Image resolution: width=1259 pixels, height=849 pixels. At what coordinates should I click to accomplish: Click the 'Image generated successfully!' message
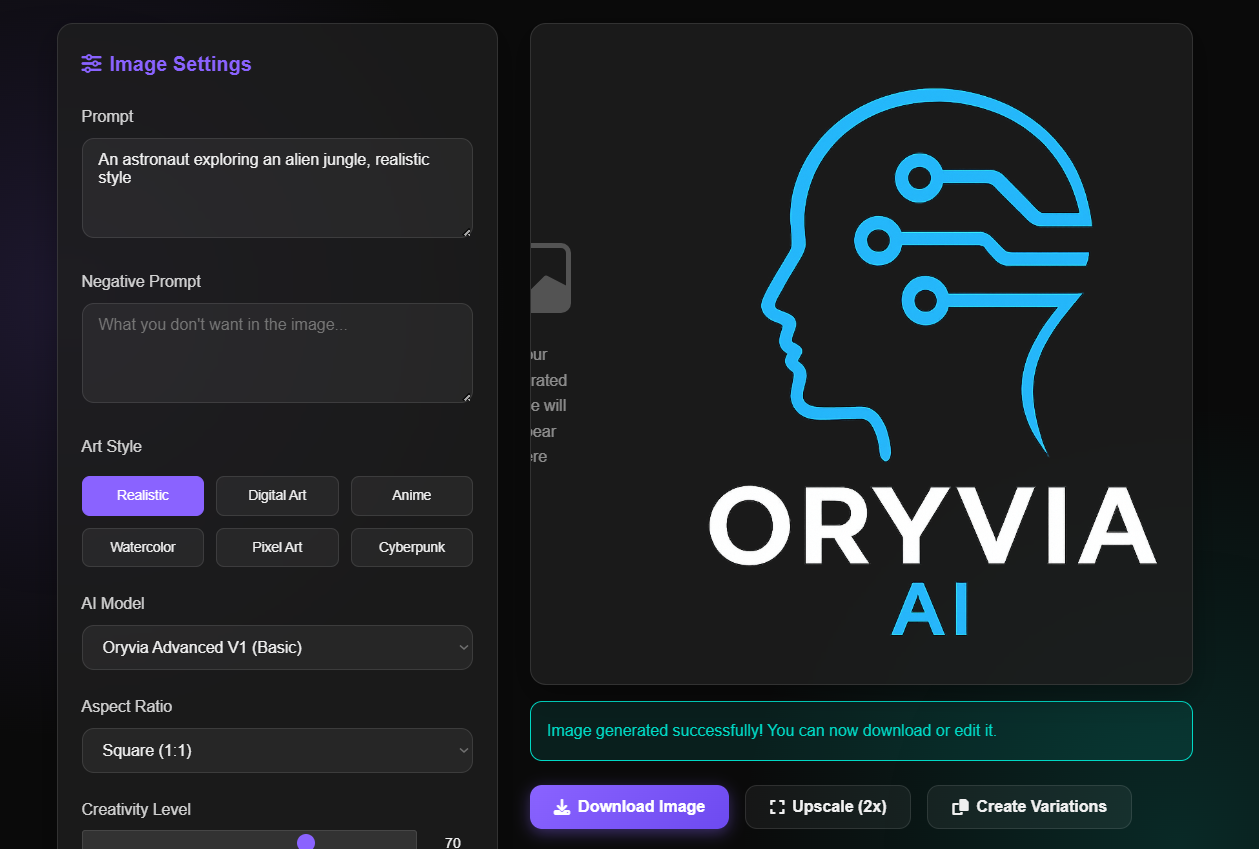click(772, 731)
